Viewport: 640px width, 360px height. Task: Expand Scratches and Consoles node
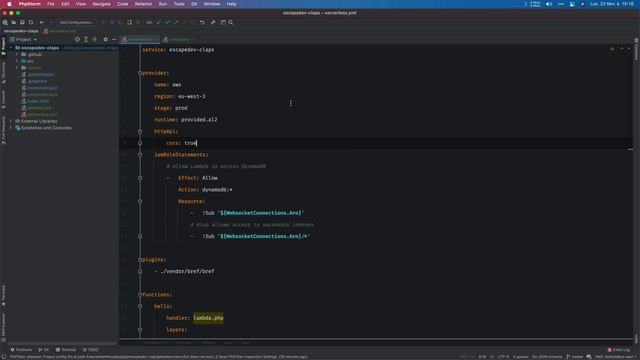11,128
